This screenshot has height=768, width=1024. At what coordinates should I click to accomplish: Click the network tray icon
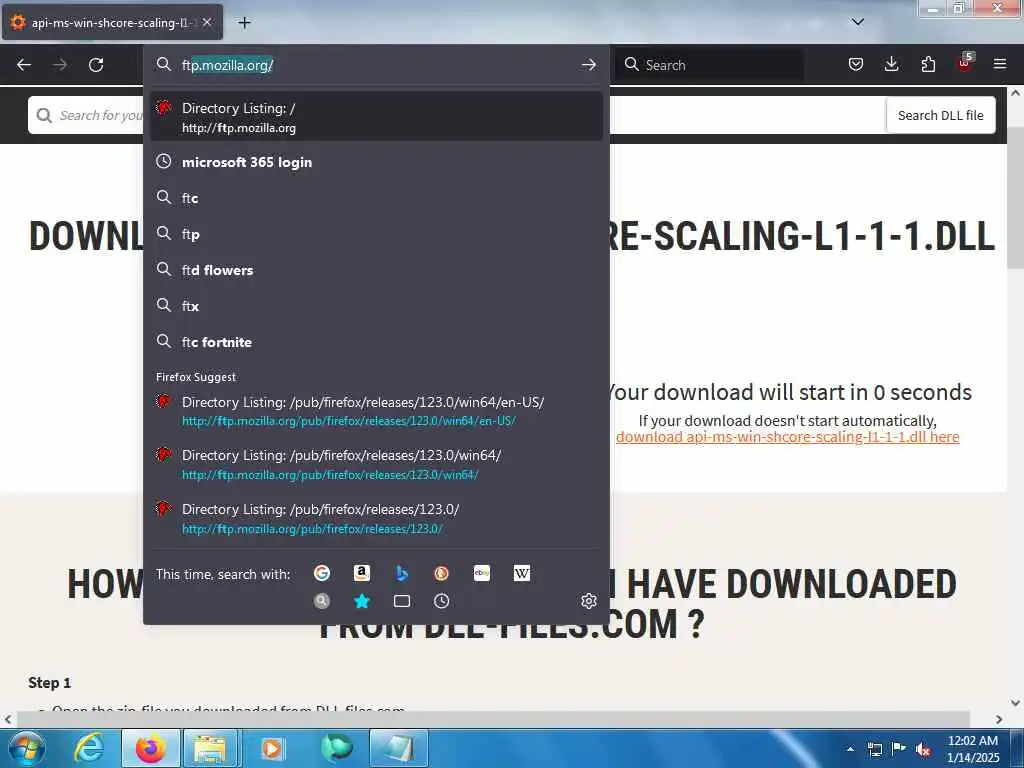pyautogui.click(x=874, y=749)
